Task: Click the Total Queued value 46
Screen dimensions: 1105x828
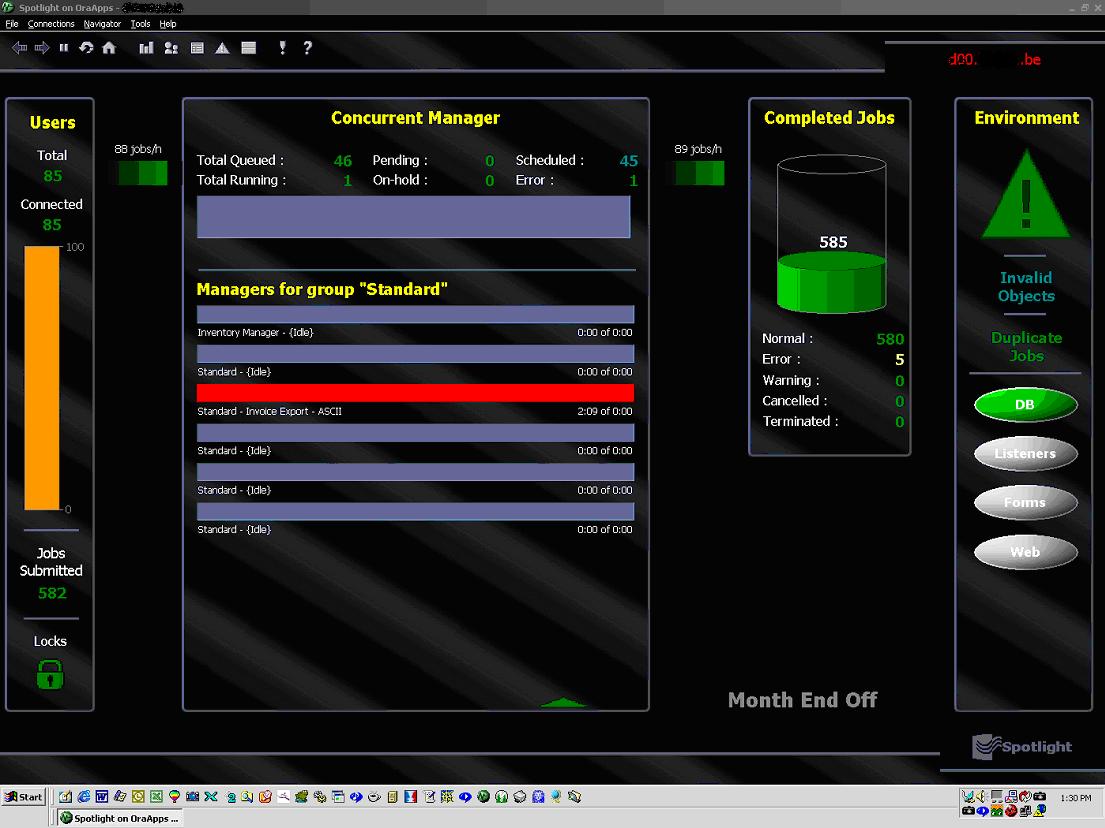Action: 342,161
